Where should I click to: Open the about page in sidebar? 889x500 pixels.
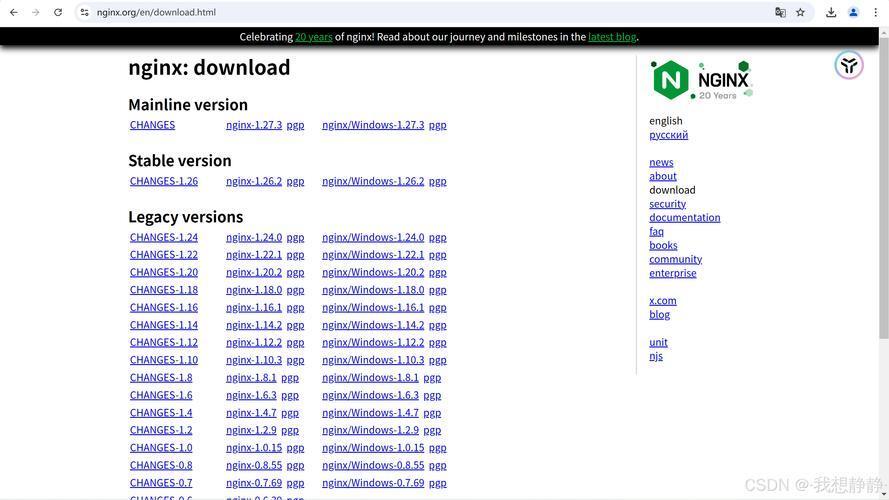(x=663, y=176)
